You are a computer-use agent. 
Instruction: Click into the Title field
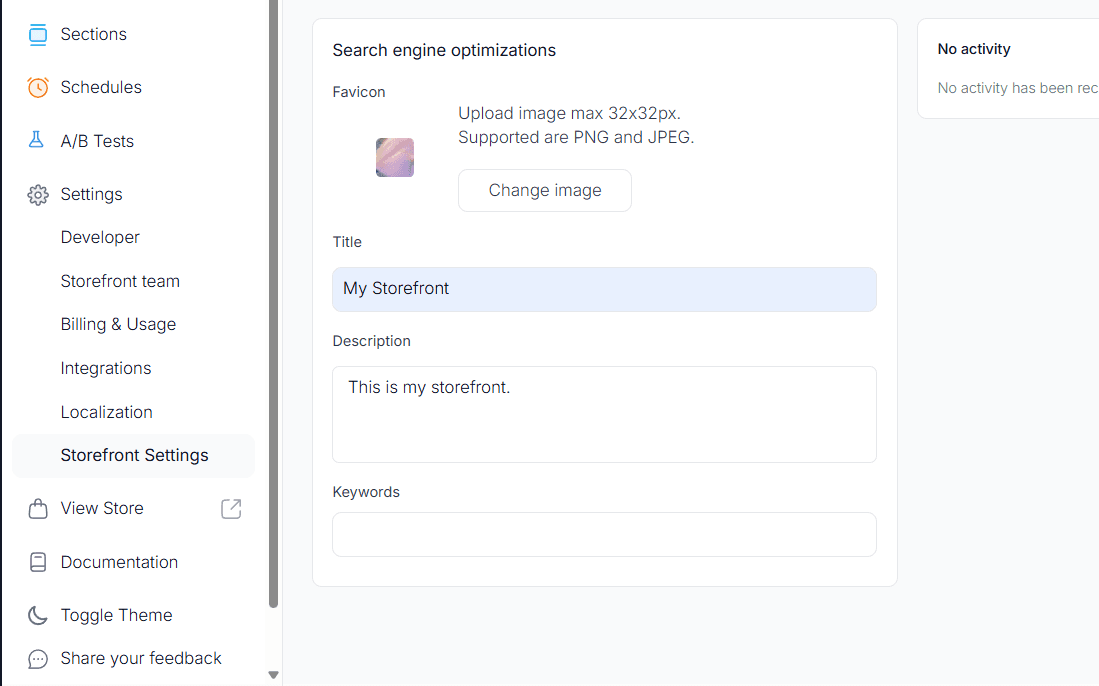pyautogui.click(x=604, y=287)
